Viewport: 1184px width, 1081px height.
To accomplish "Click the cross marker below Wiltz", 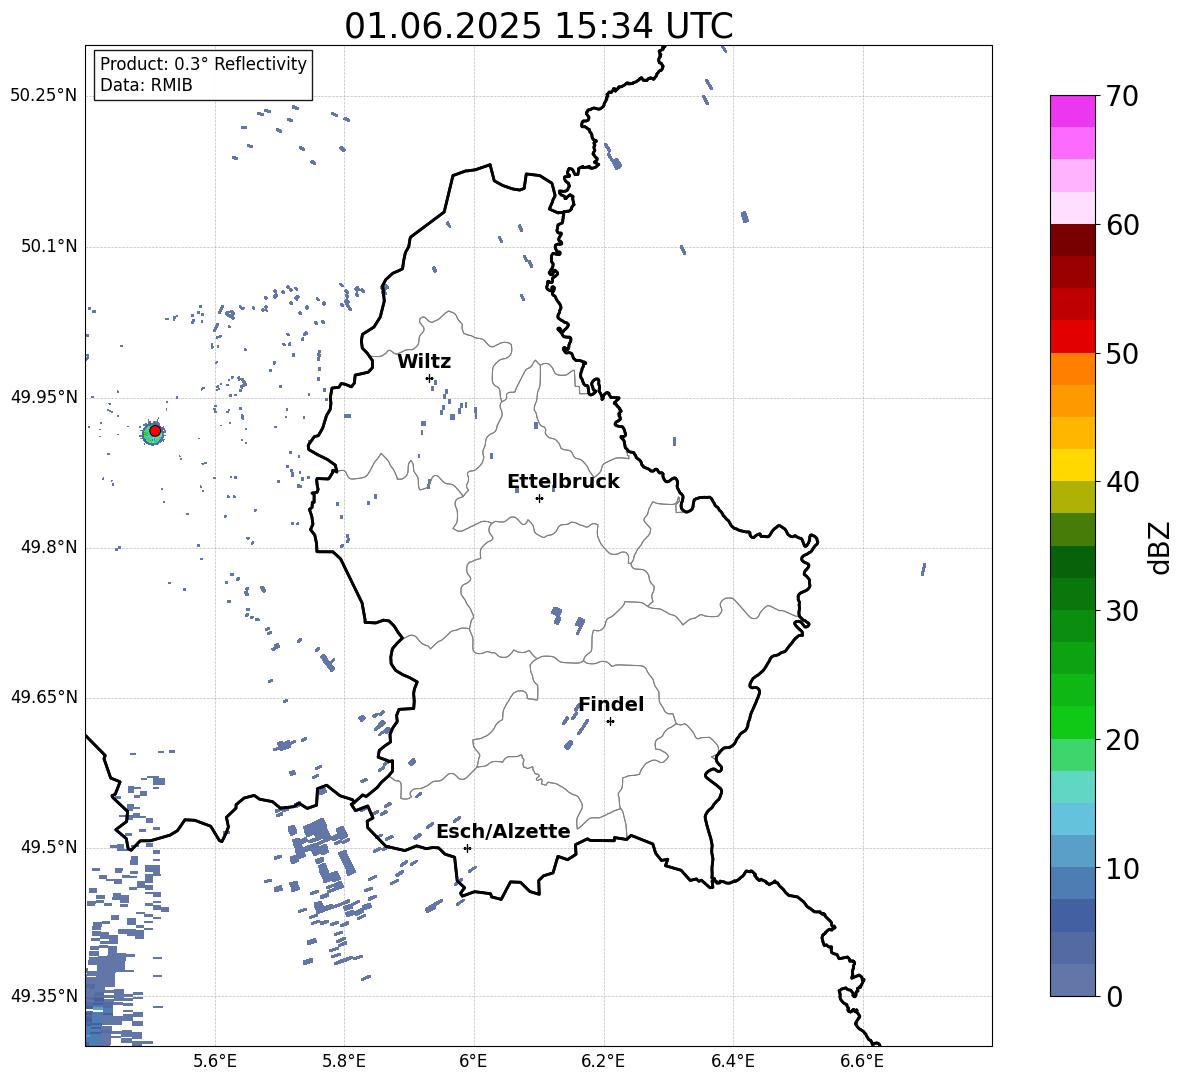I will point(430,378).
